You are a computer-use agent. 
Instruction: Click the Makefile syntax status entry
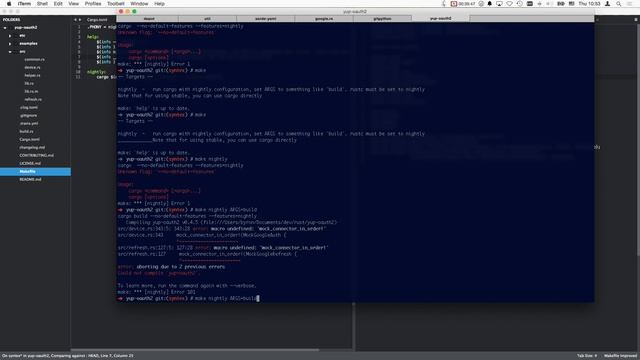[620, 356]
